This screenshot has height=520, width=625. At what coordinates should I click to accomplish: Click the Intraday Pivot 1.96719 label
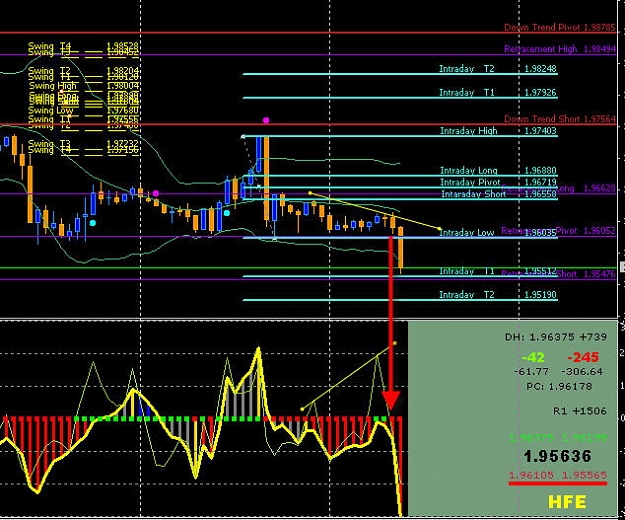[x=498, y=182]
